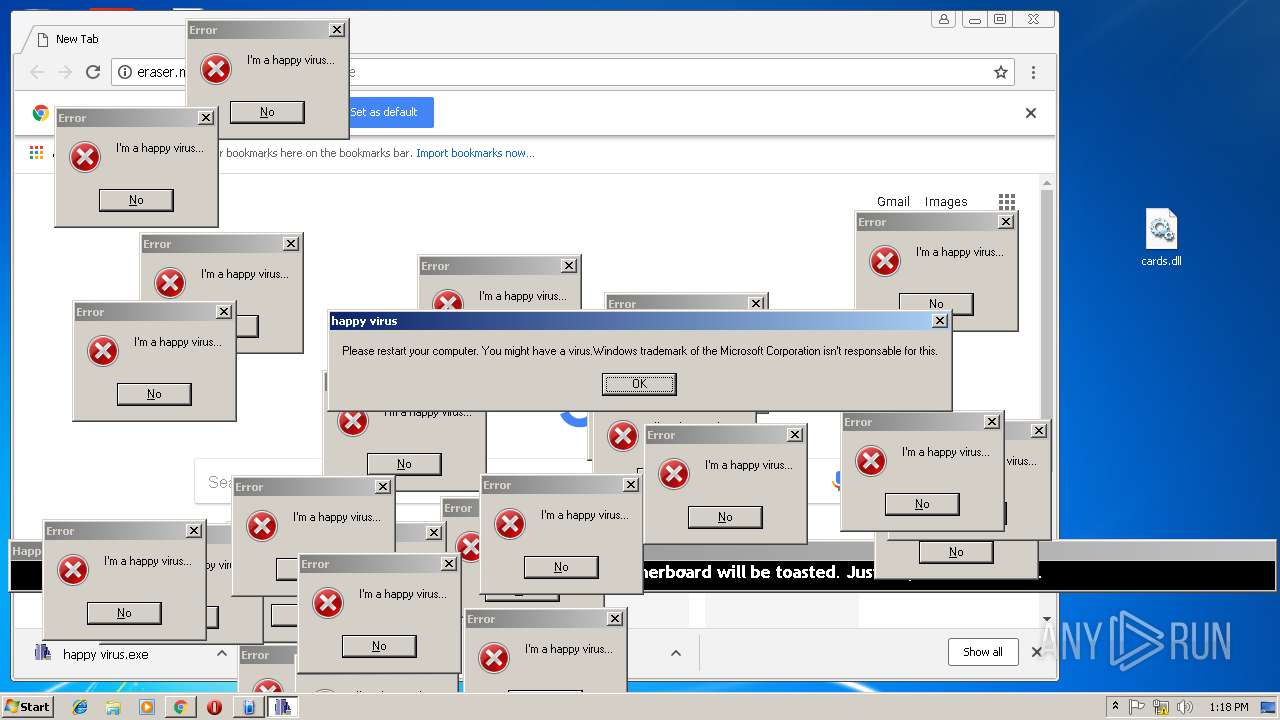Open Gmail link on Google page

point(893,201)
